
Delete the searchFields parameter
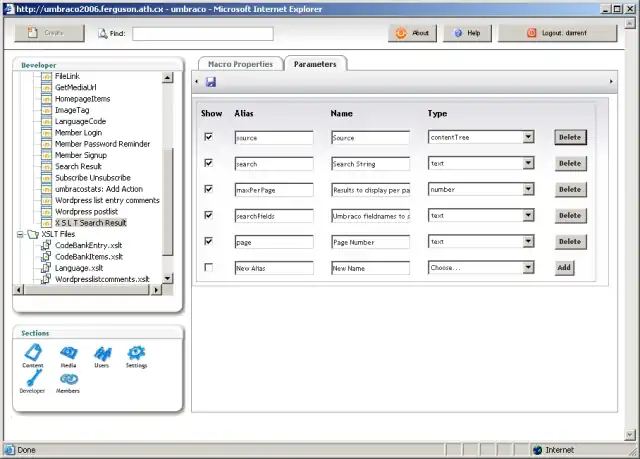point(569,215)
